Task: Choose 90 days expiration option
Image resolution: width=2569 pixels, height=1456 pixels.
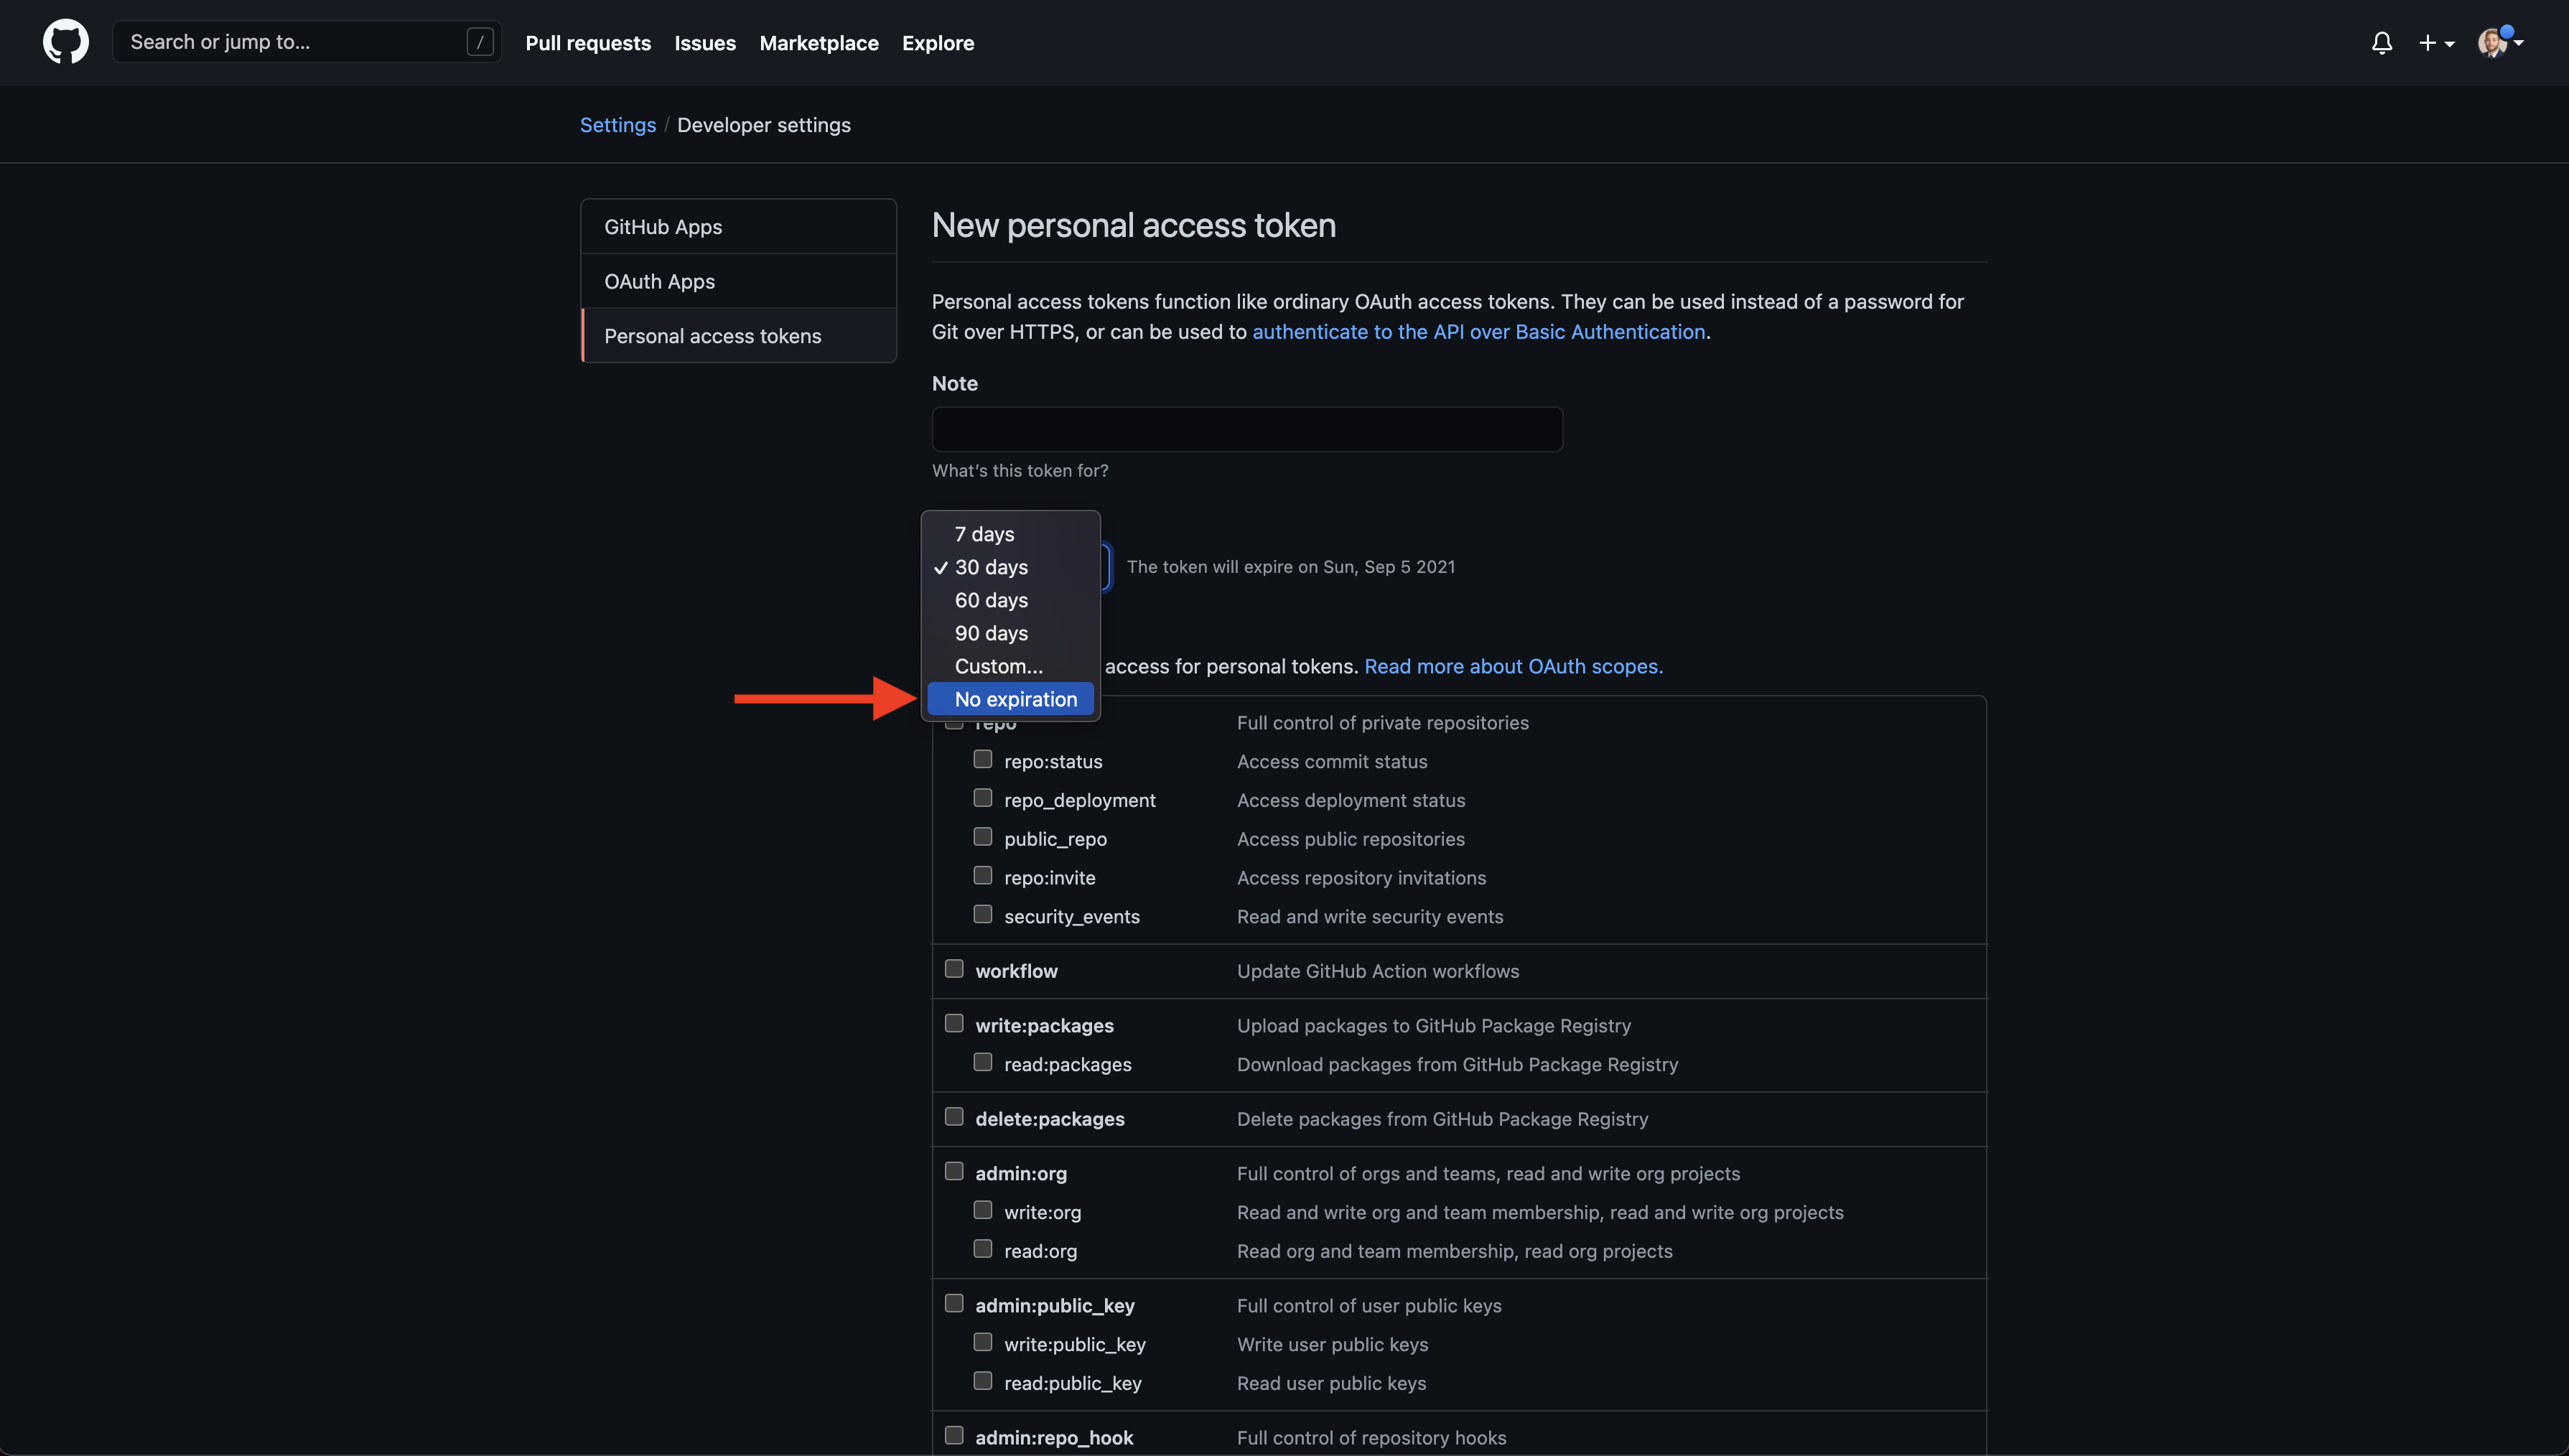Action: (1010, 633)
